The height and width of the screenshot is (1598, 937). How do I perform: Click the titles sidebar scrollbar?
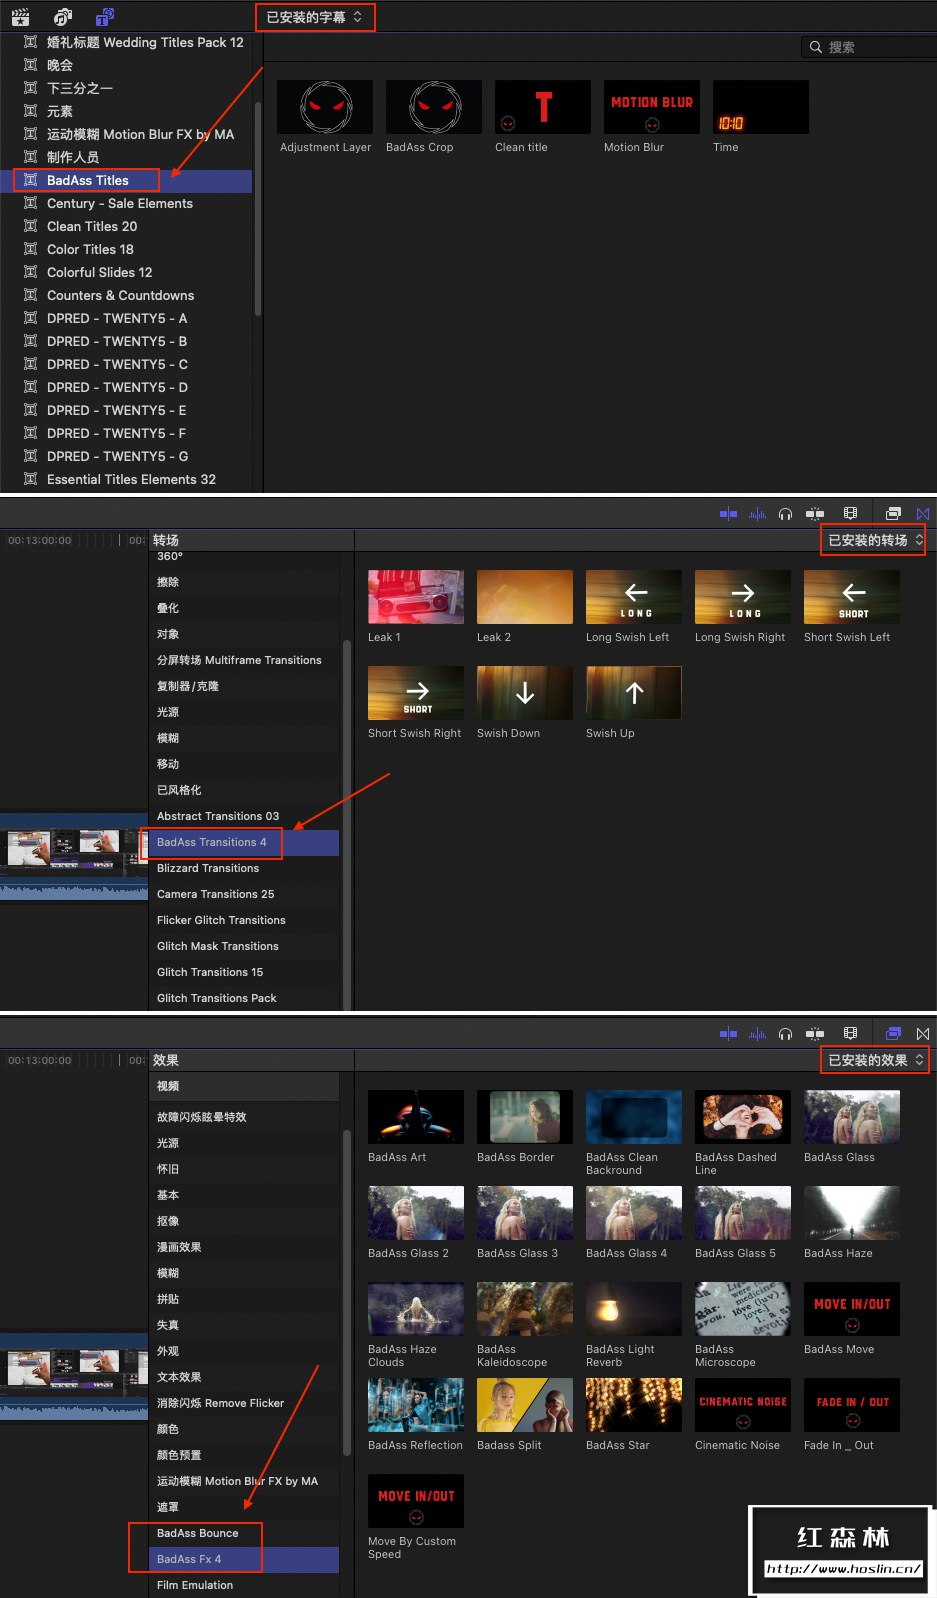pos(258,208)
